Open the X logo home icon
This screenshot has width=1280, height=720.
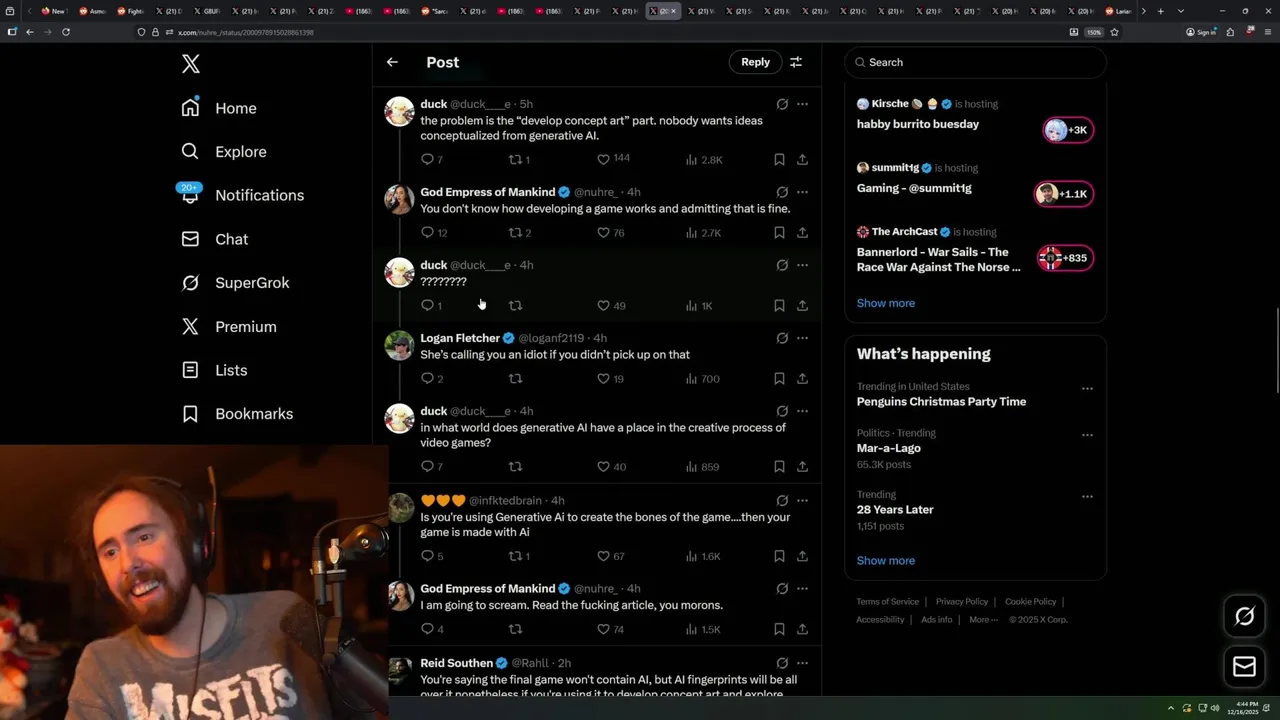tap(191, 64)
